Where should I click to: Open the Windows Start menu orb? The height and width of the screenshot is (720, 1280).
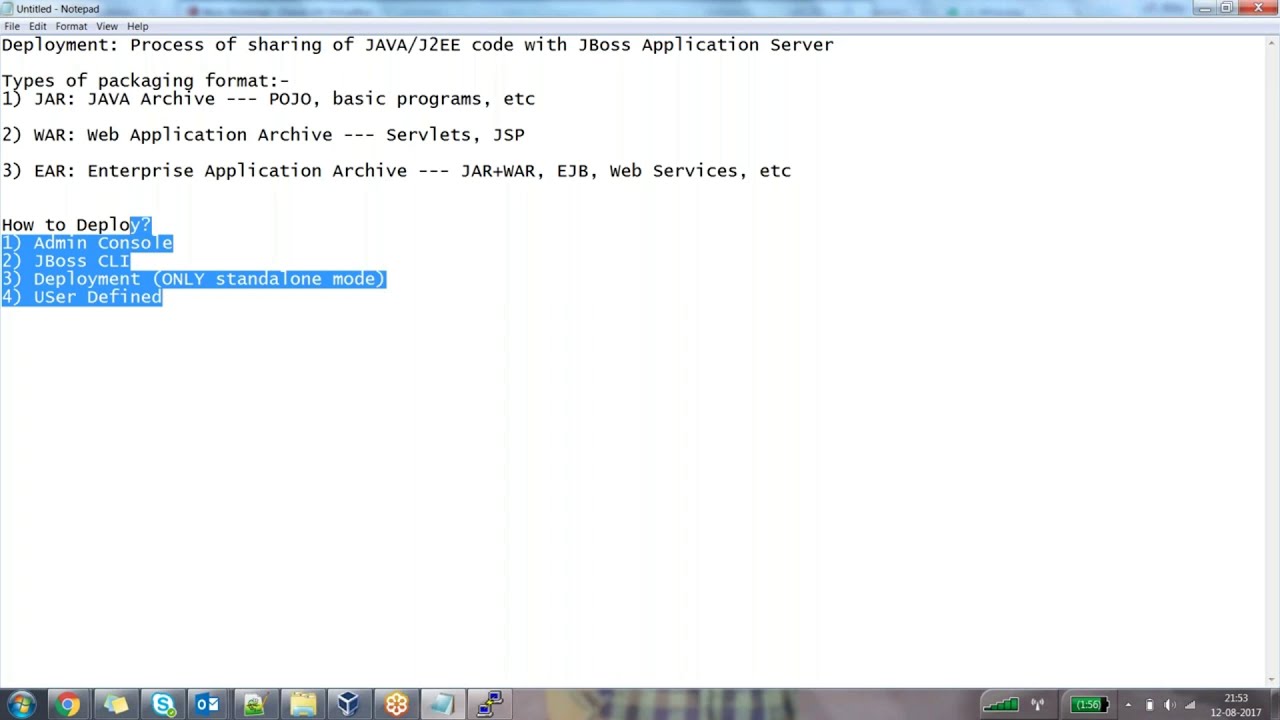(21, 705)
